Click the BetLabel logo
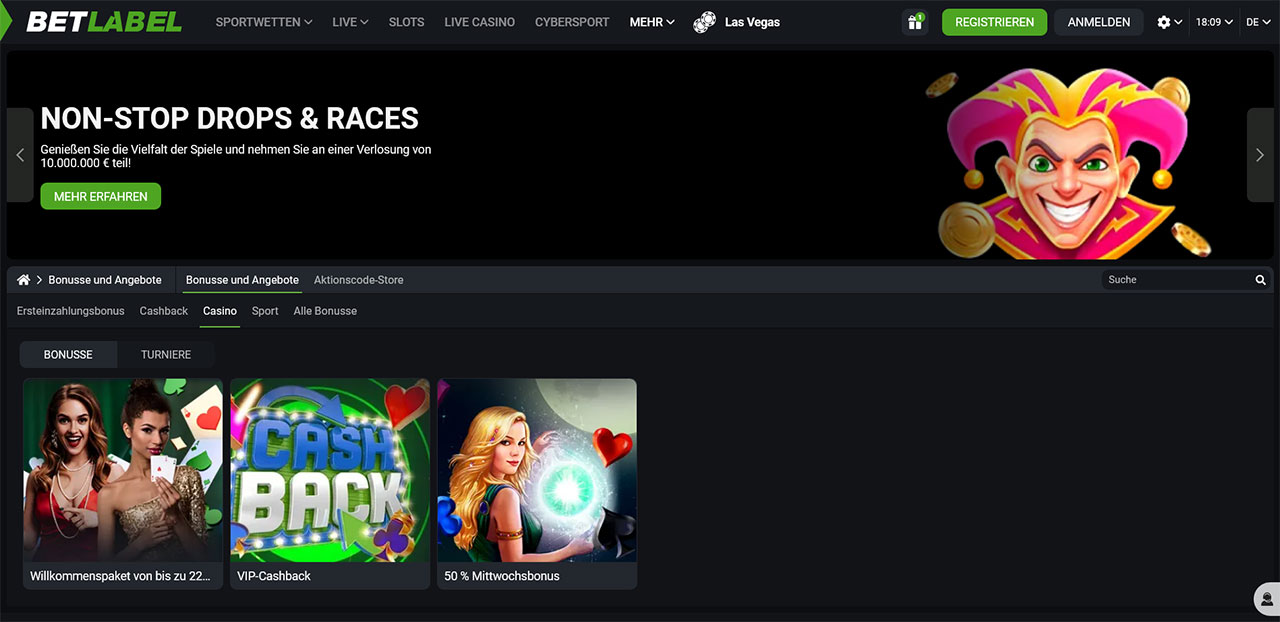This screenshot has width=1280, height=622. (104, 22)
